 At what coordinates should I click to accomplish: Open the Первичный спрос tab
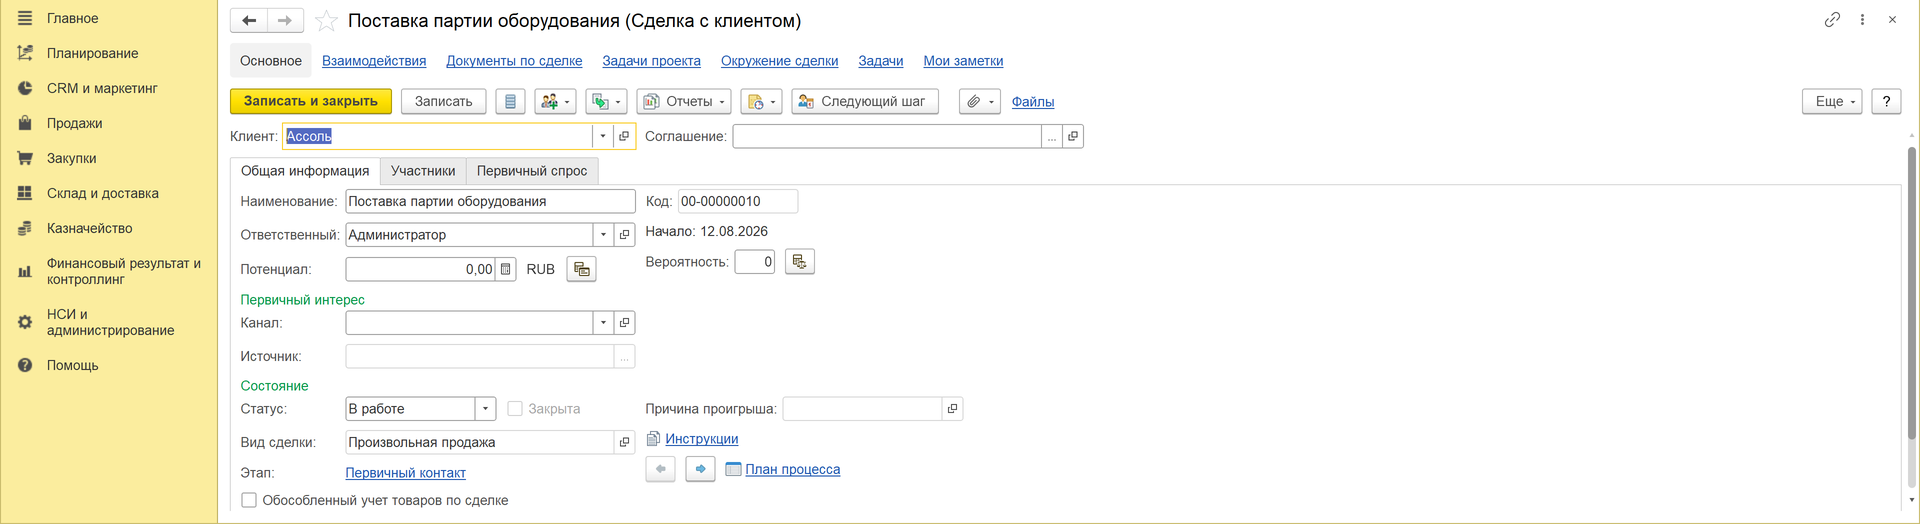(x=532, y=171)
